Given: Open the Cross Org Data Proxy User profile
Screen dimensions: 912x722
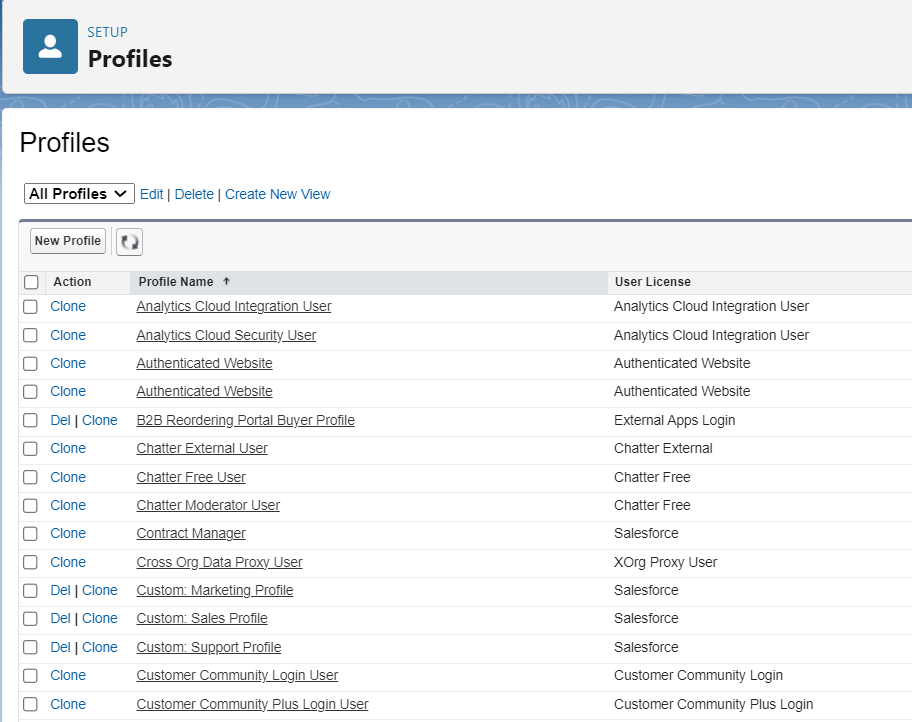Looking at the screenshot, I should [x=219, y=562].
